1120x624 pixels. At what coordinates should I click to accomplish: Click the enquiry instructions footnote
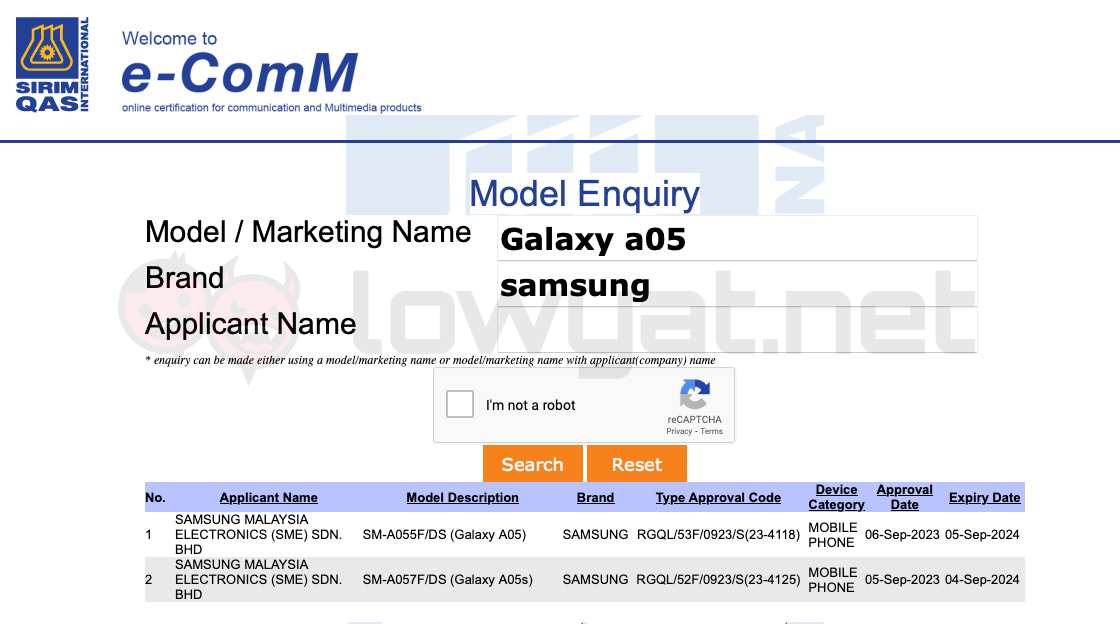click(430, 360)
